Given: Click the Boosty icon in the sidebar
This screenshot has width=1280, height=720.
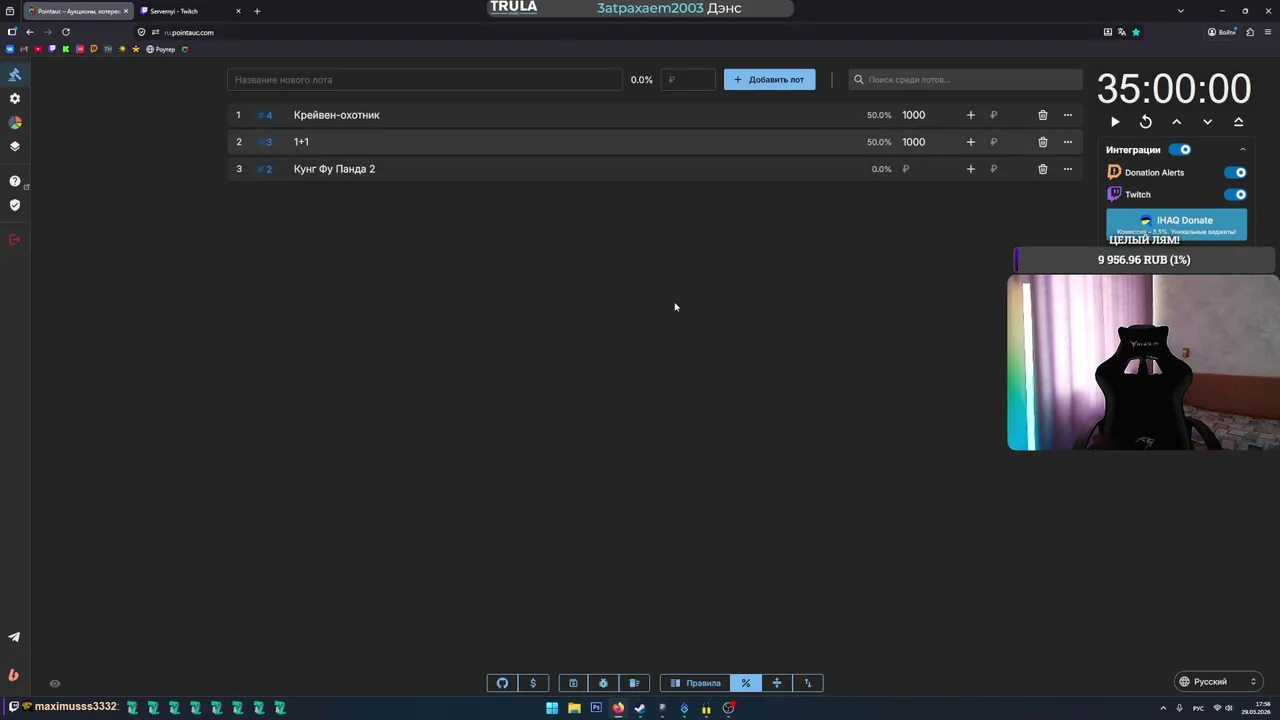Looking at the screenshot, I should pyautogui.click(x=15, y=675).
